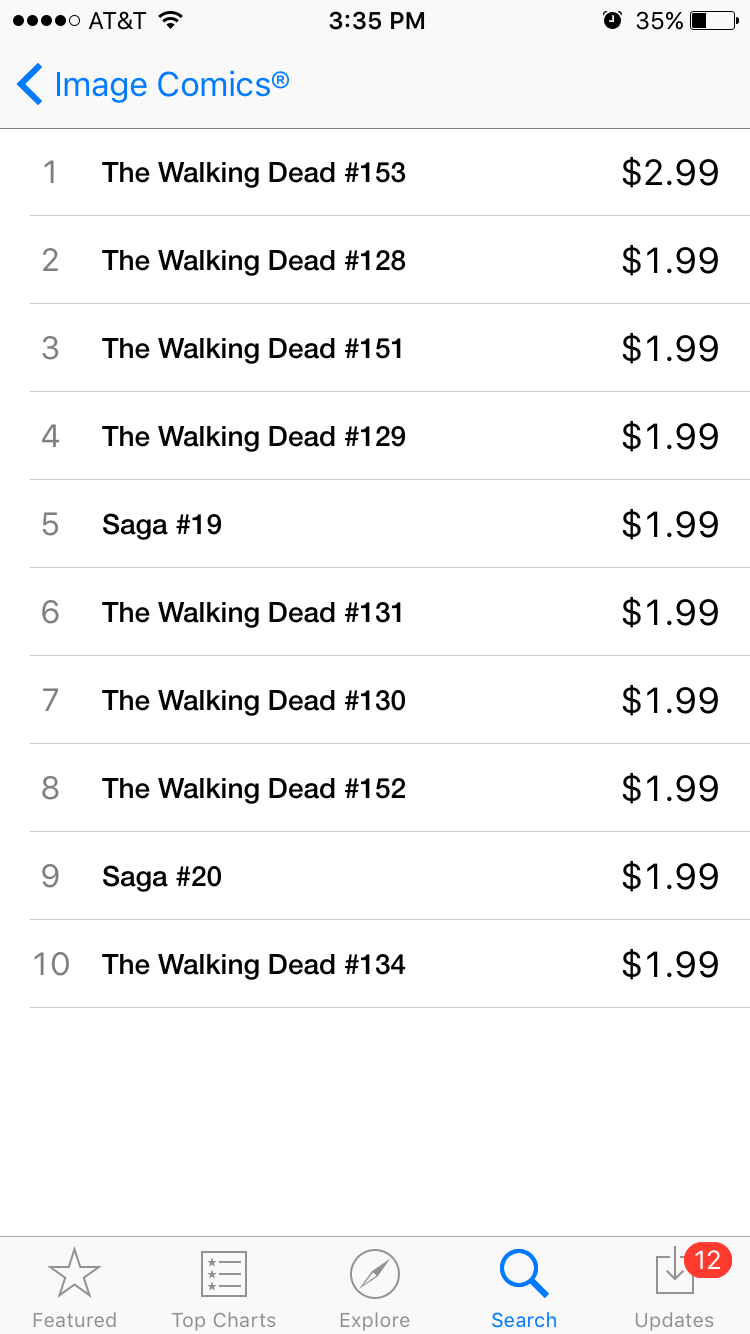Image resolution: width=750 pixels, height=1334 pixels.
Task: Tap $1.99 price for Walking Dead #152
Action: [670, 789]
